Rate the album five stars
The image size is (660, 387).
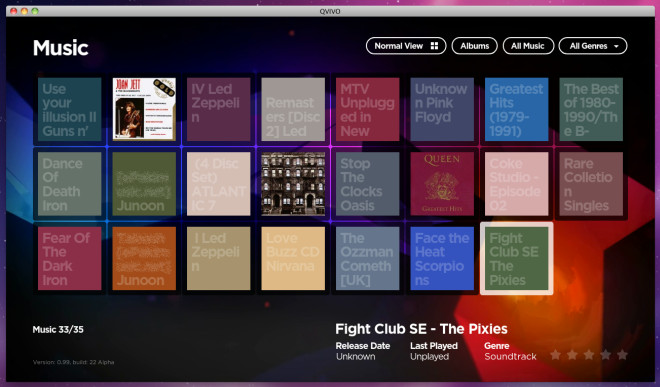click(x=622, y=355)
